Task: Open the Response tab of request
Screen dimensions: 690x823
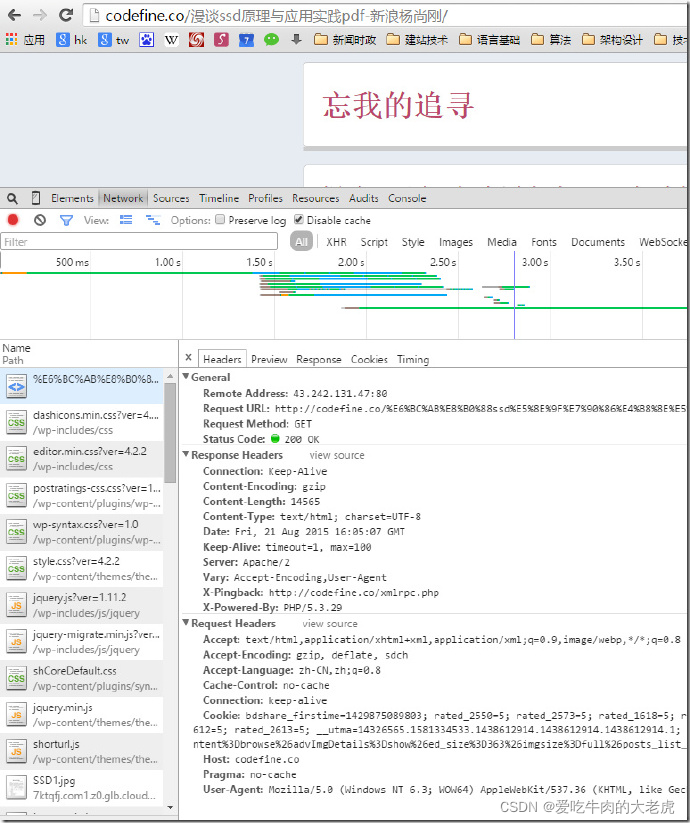Action: point(319,360)
